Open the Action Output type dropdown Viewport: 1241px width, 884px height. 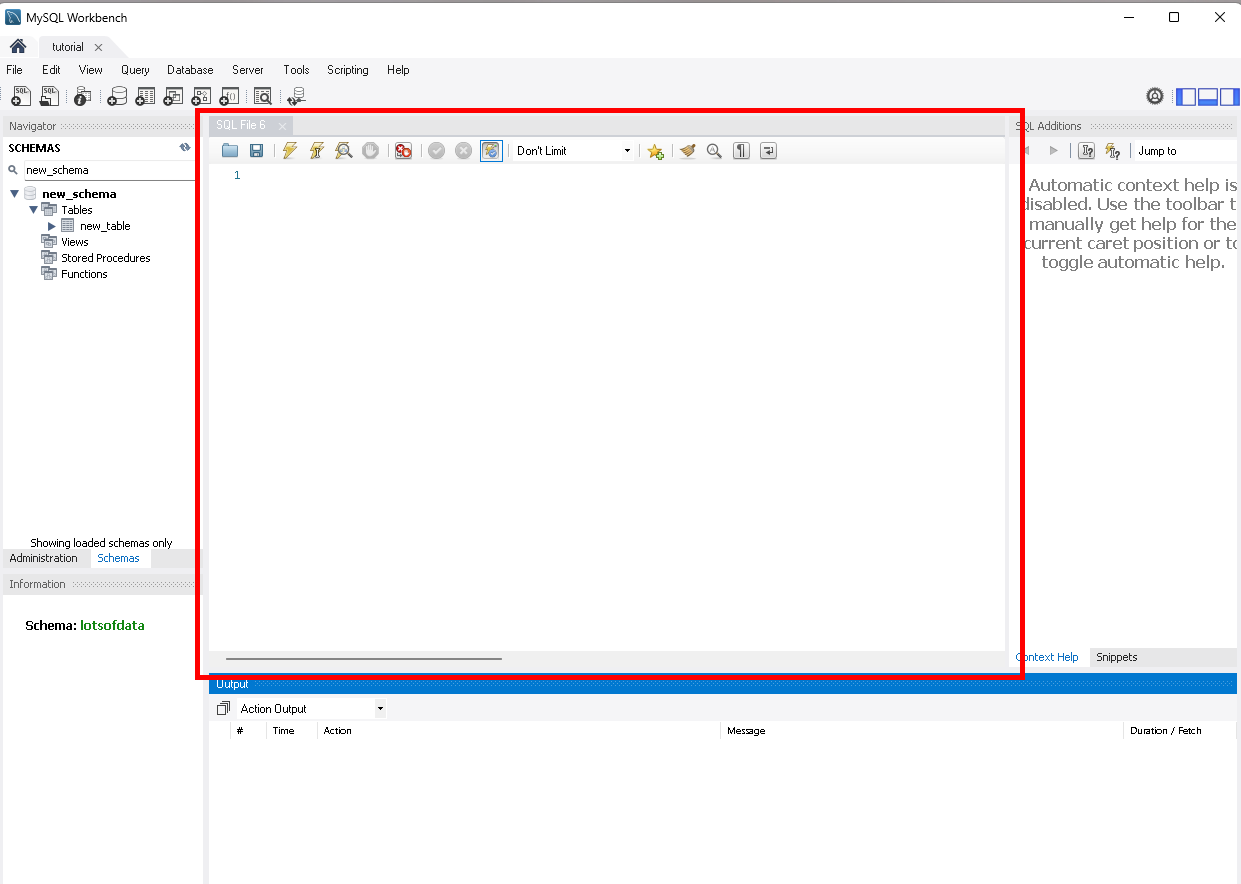[311, 709]
